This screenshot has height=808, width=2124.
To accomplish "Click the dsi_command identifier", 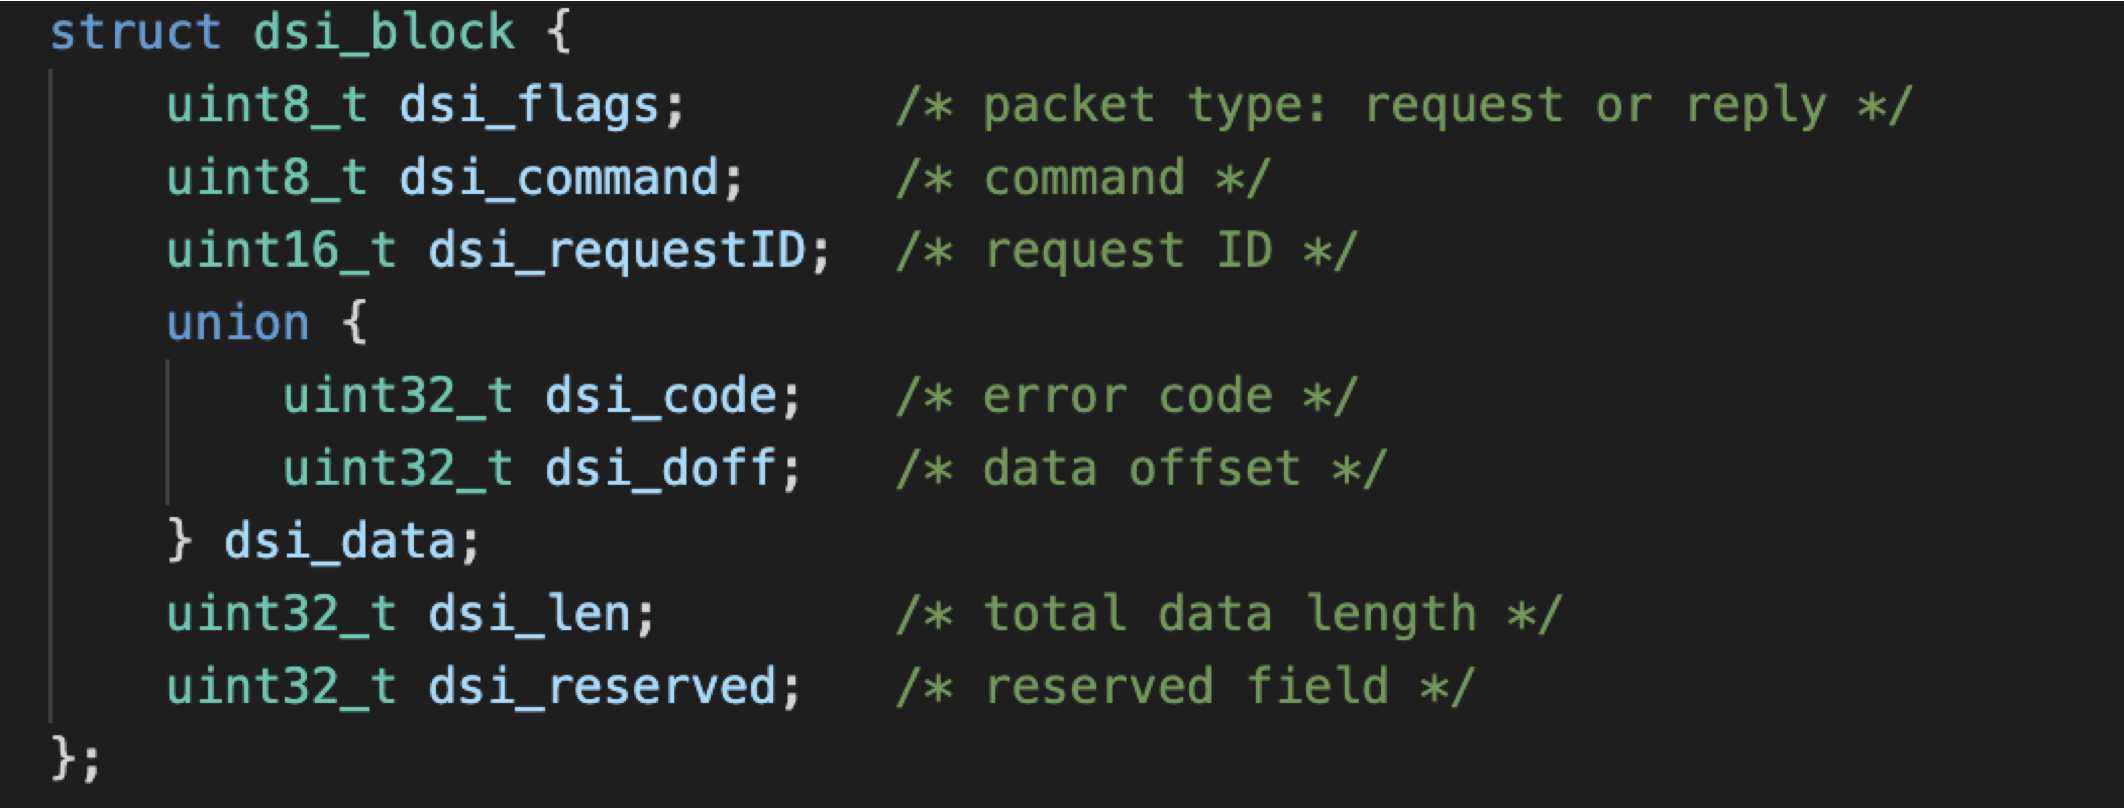I will pyautogui.click(x=558, y=178).
